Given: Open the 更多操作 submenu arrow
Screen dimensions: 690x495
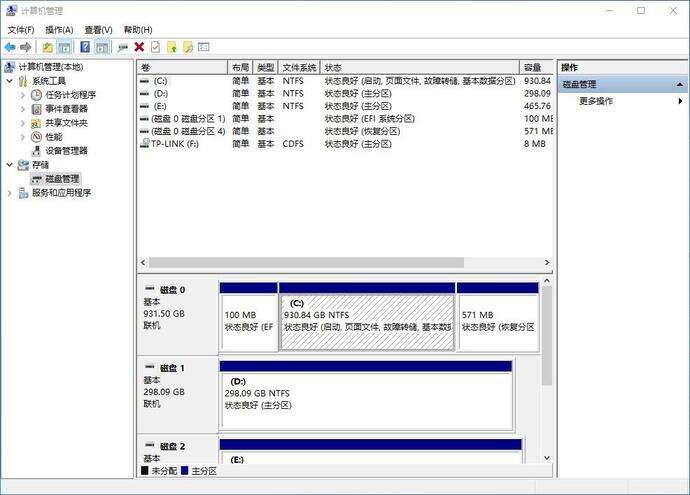Looking at the screenshot, I should click(x=680, y=101).
